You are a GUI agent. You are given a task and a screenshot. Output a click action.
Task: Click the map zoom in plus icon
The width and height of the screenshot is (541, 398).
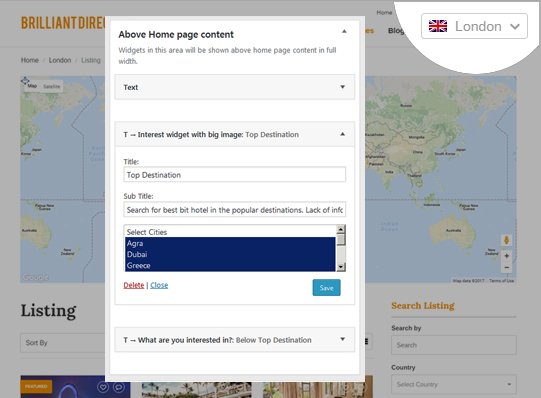[x=506, y=256]
